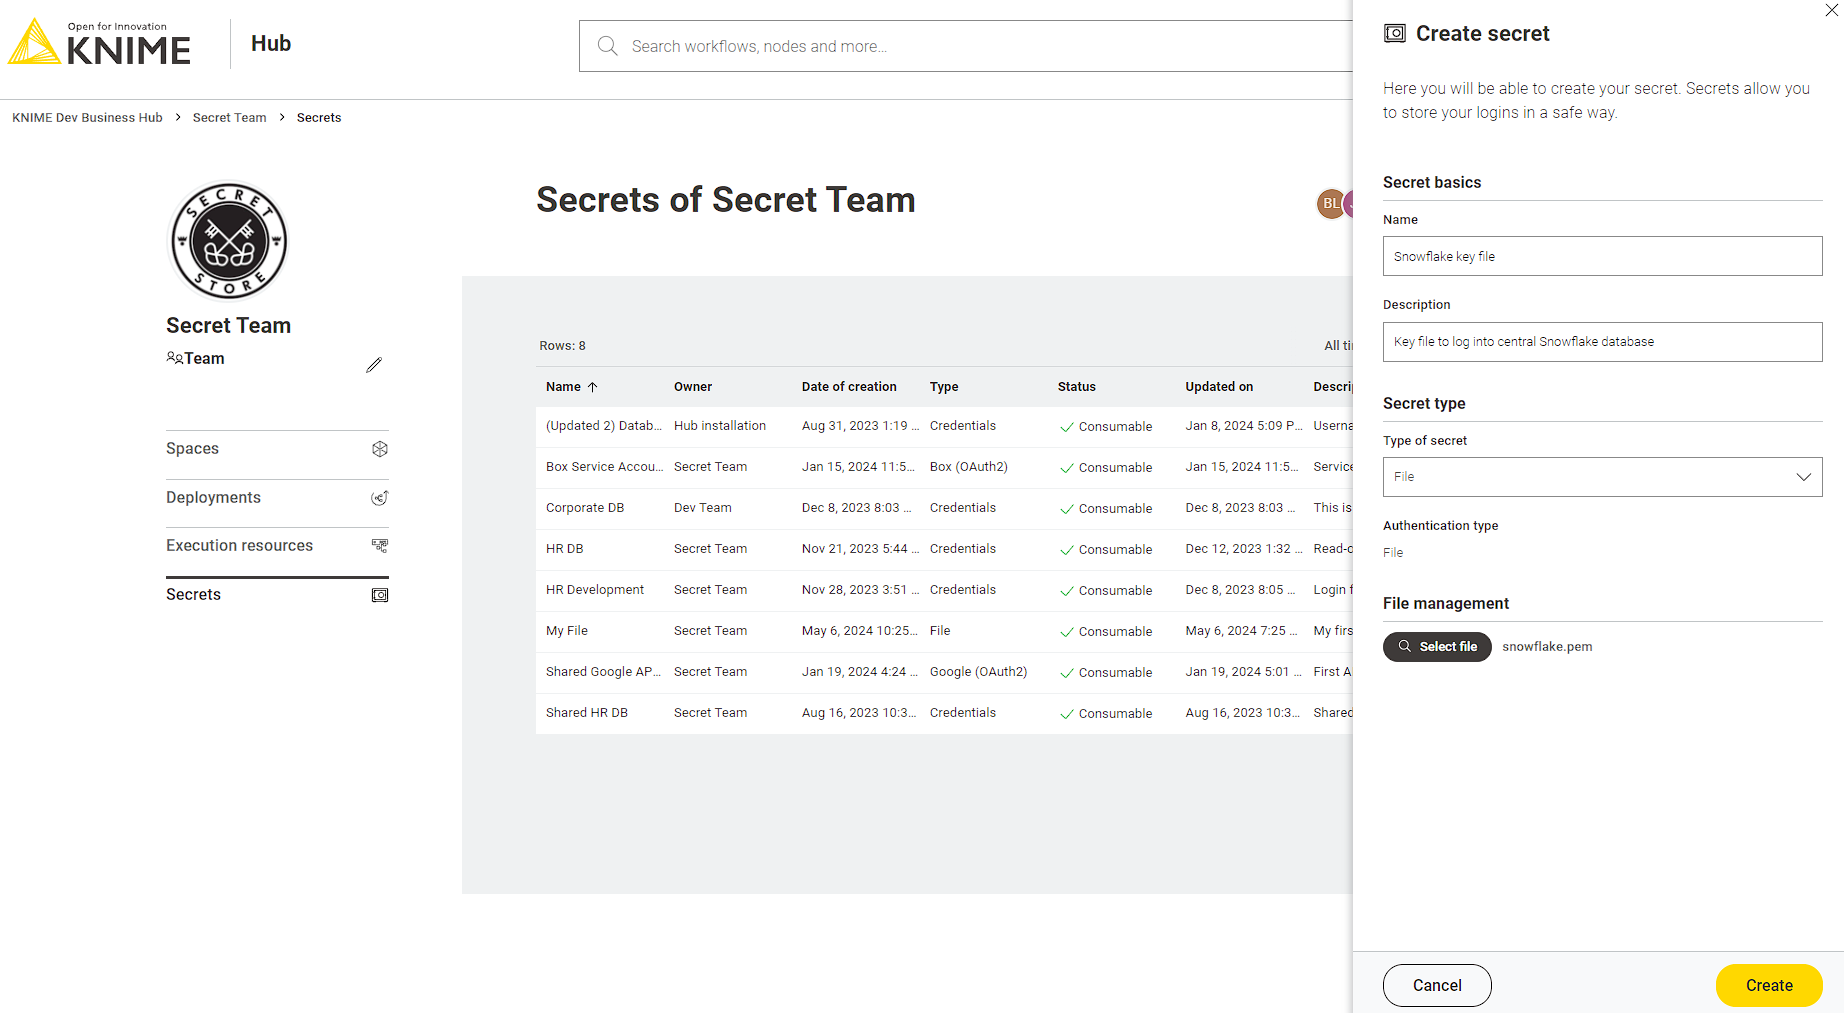Click the May 6, 2024 10:25 creation date

[x=860, y=631]
